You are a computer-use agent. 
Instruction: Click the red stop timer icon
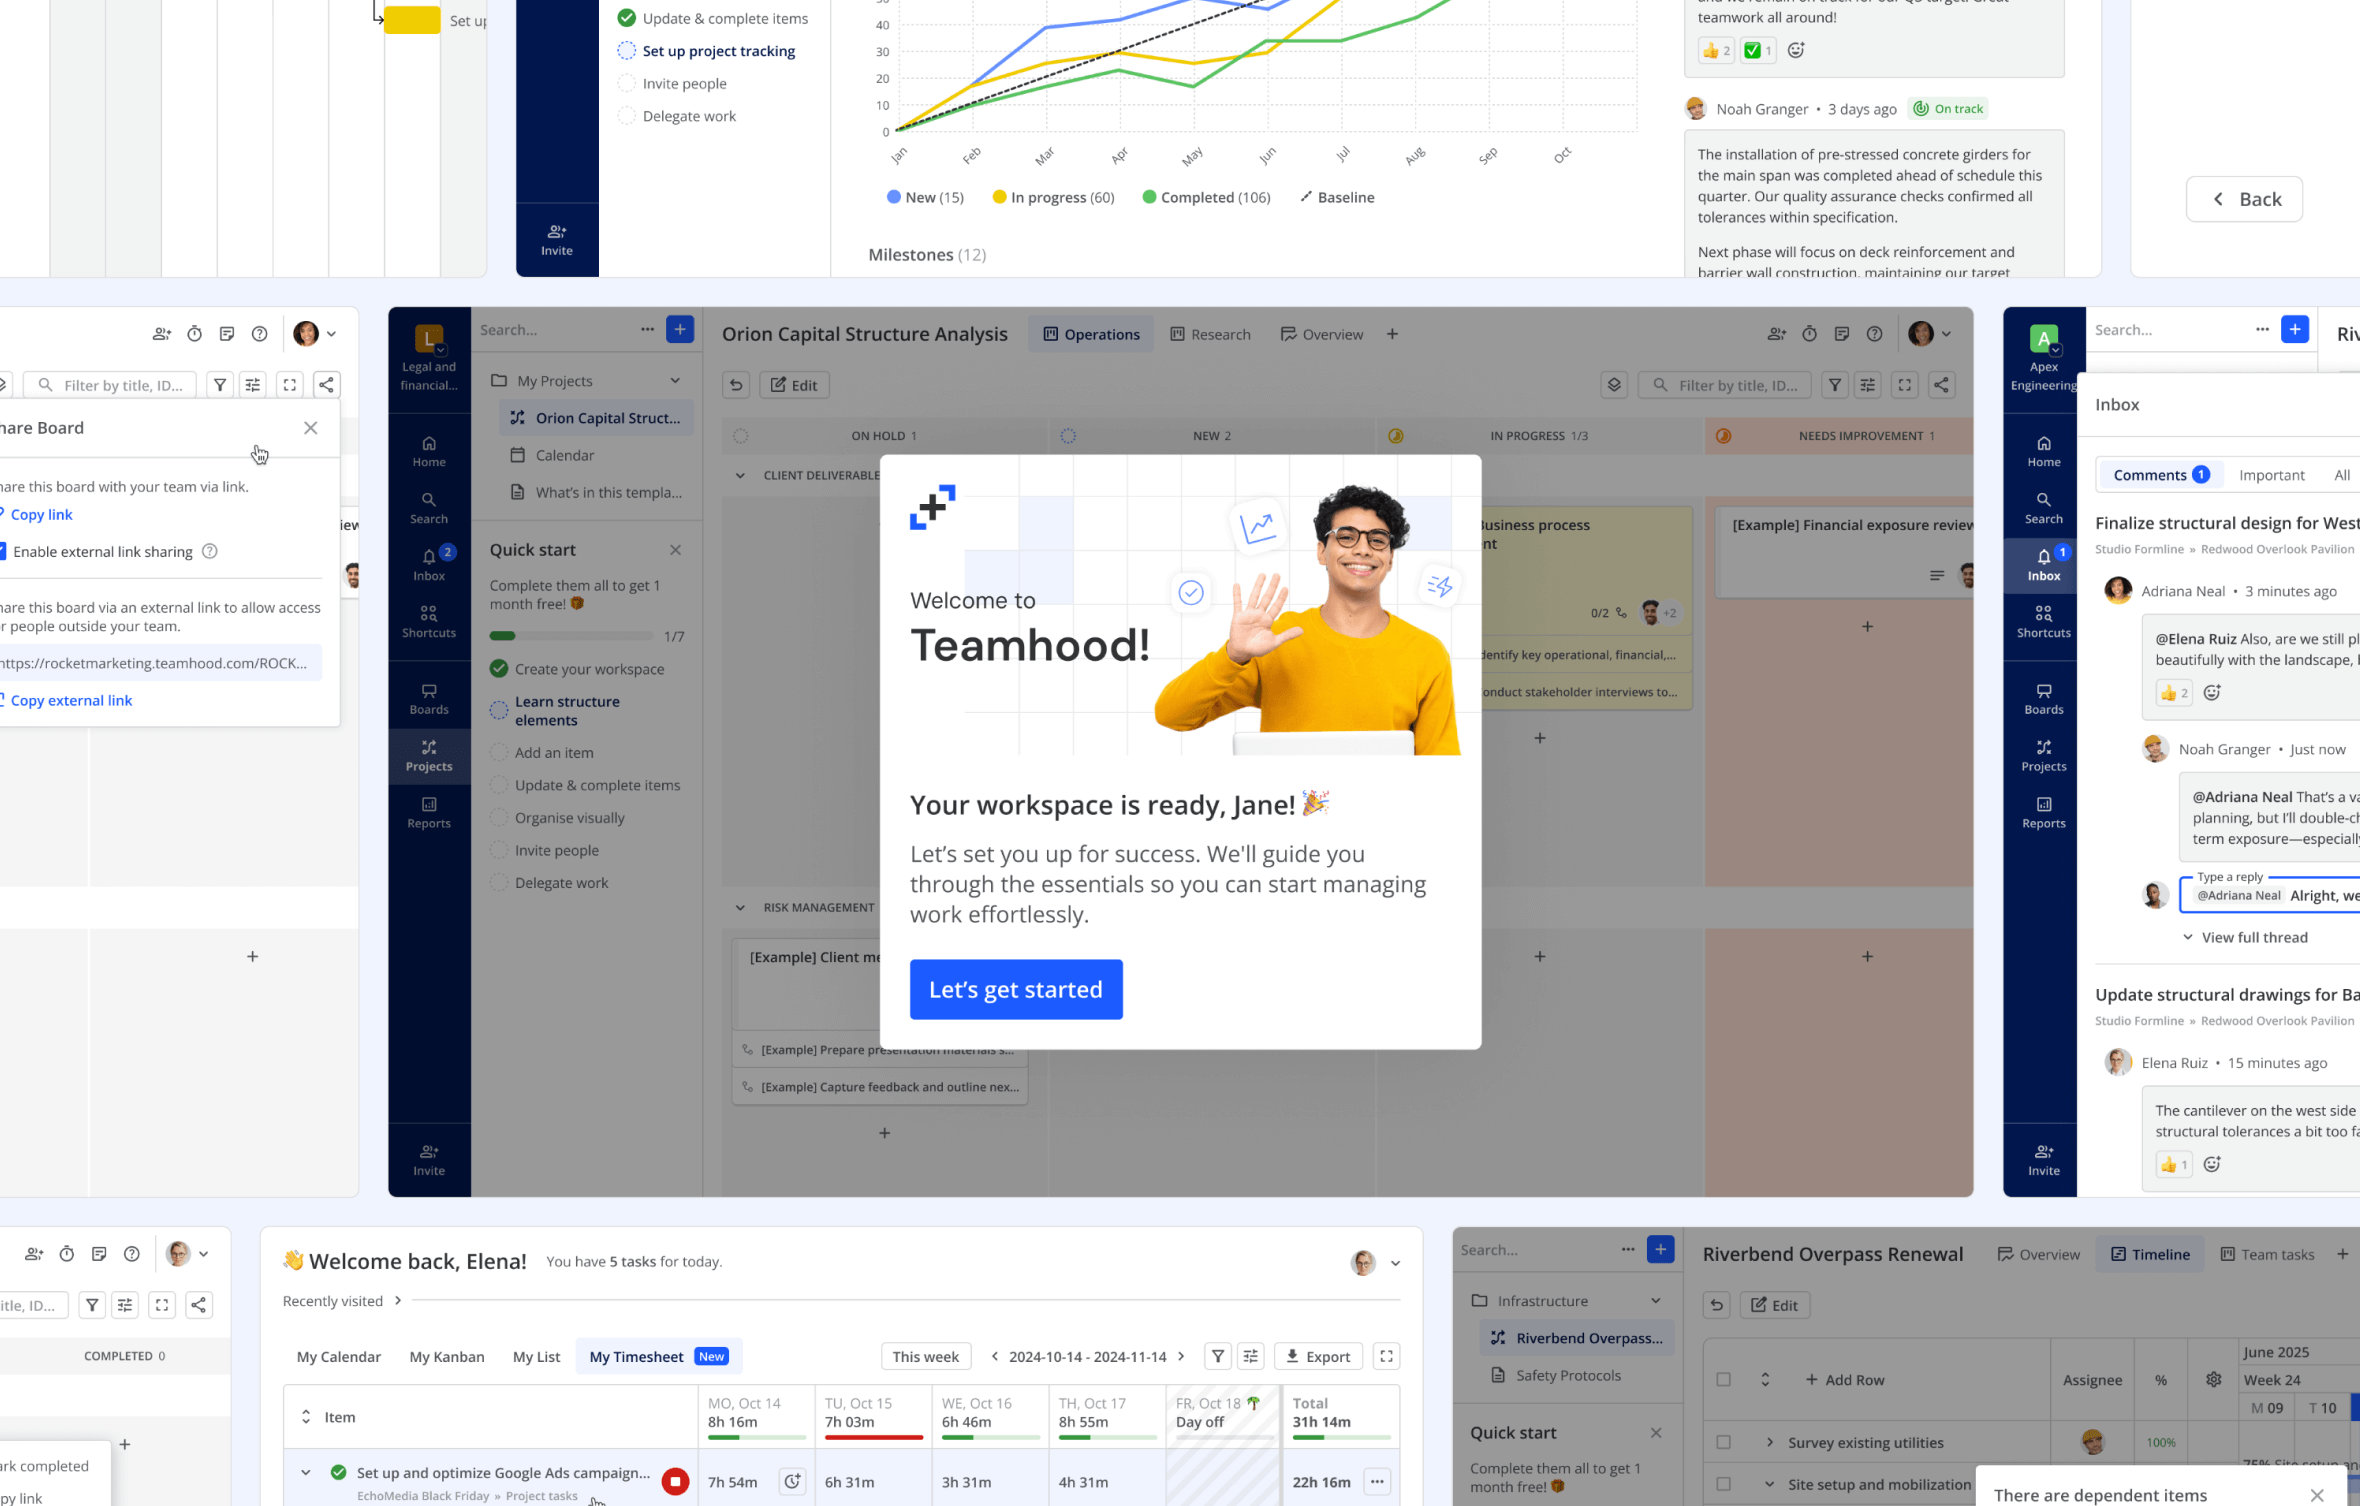pyautogui.click(x=675, y=1481)
